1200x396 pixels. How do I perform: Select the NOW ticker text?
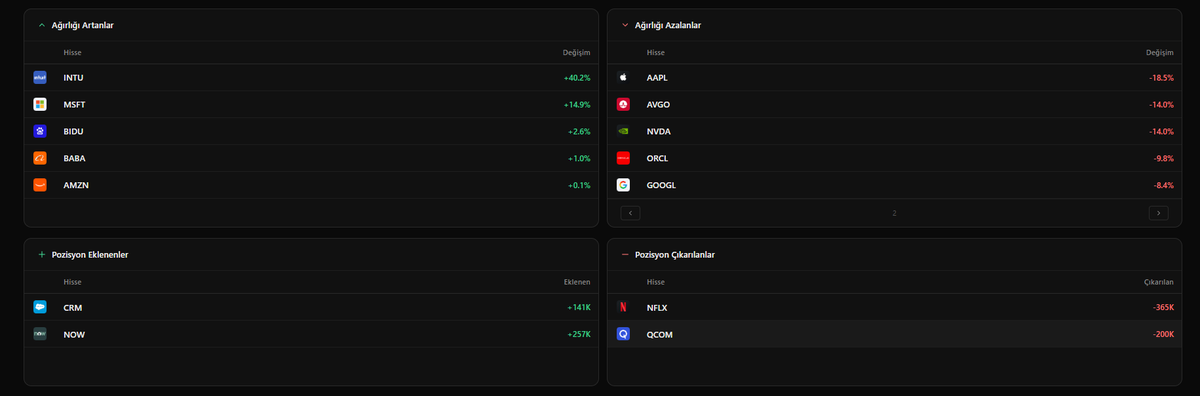(74, 334)
